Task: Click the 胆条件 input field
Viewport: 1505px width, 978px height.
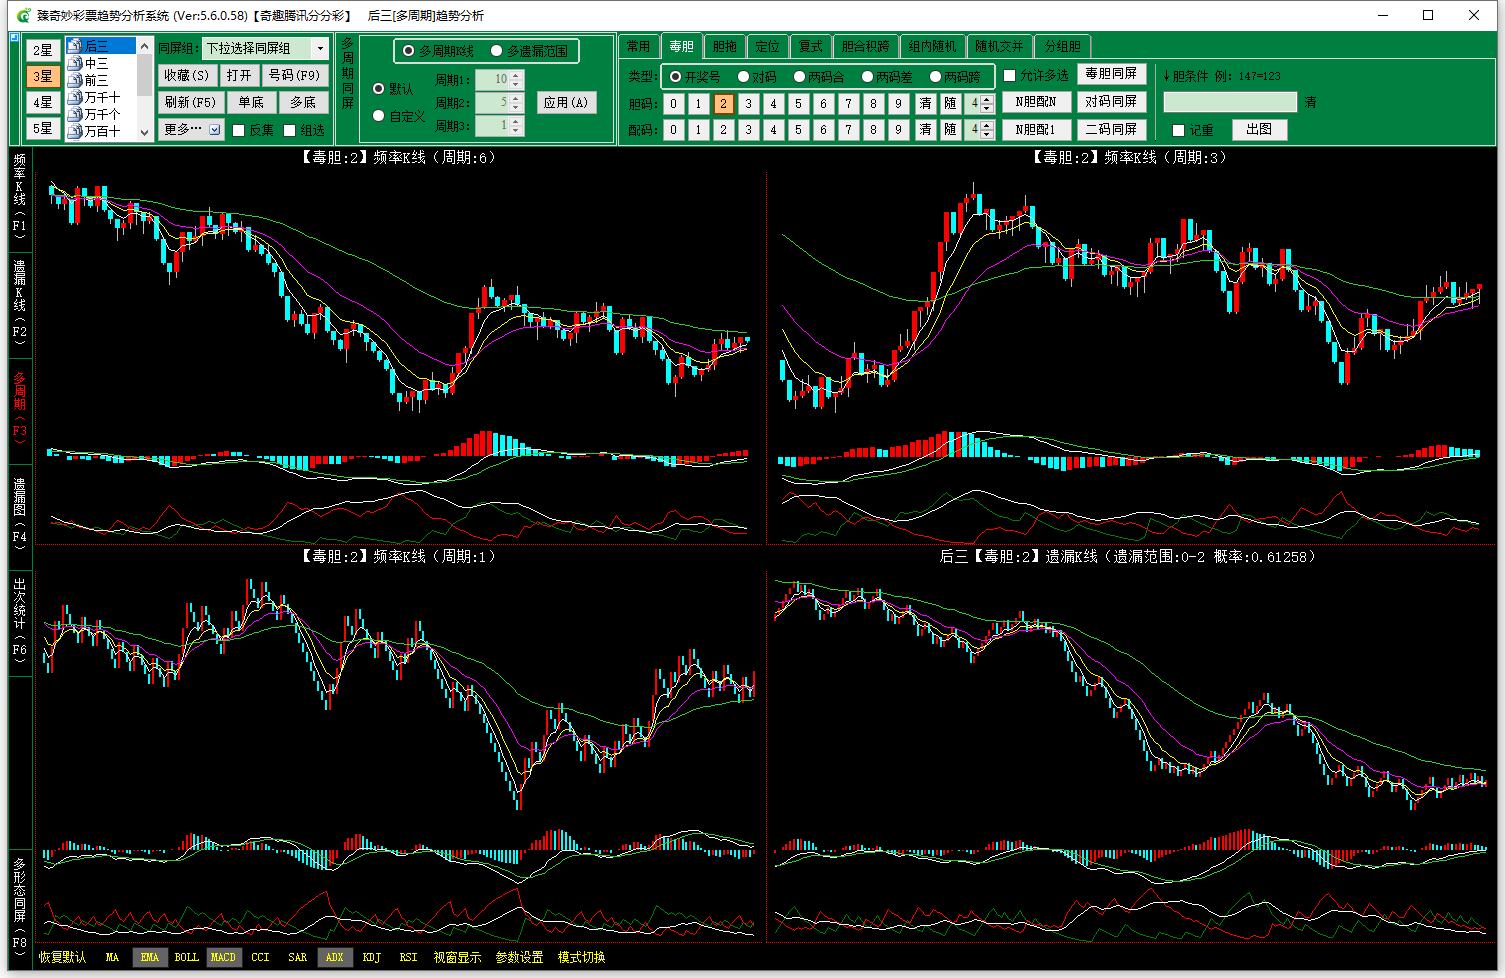Action: click(1229, 102)
